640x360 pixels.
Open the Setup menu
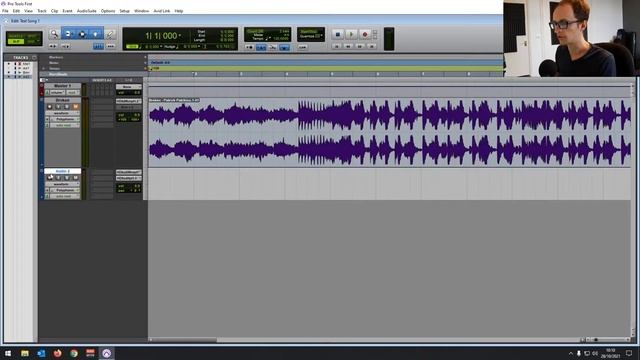tap(124, 11)
